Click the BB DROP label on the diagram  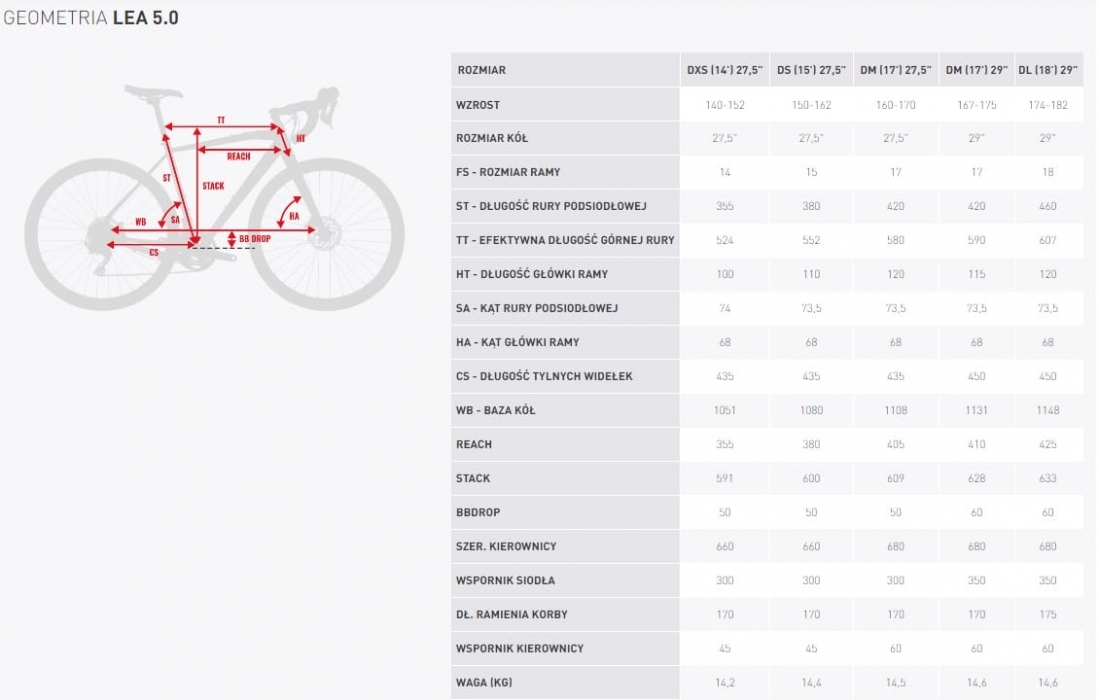[255, 239]
